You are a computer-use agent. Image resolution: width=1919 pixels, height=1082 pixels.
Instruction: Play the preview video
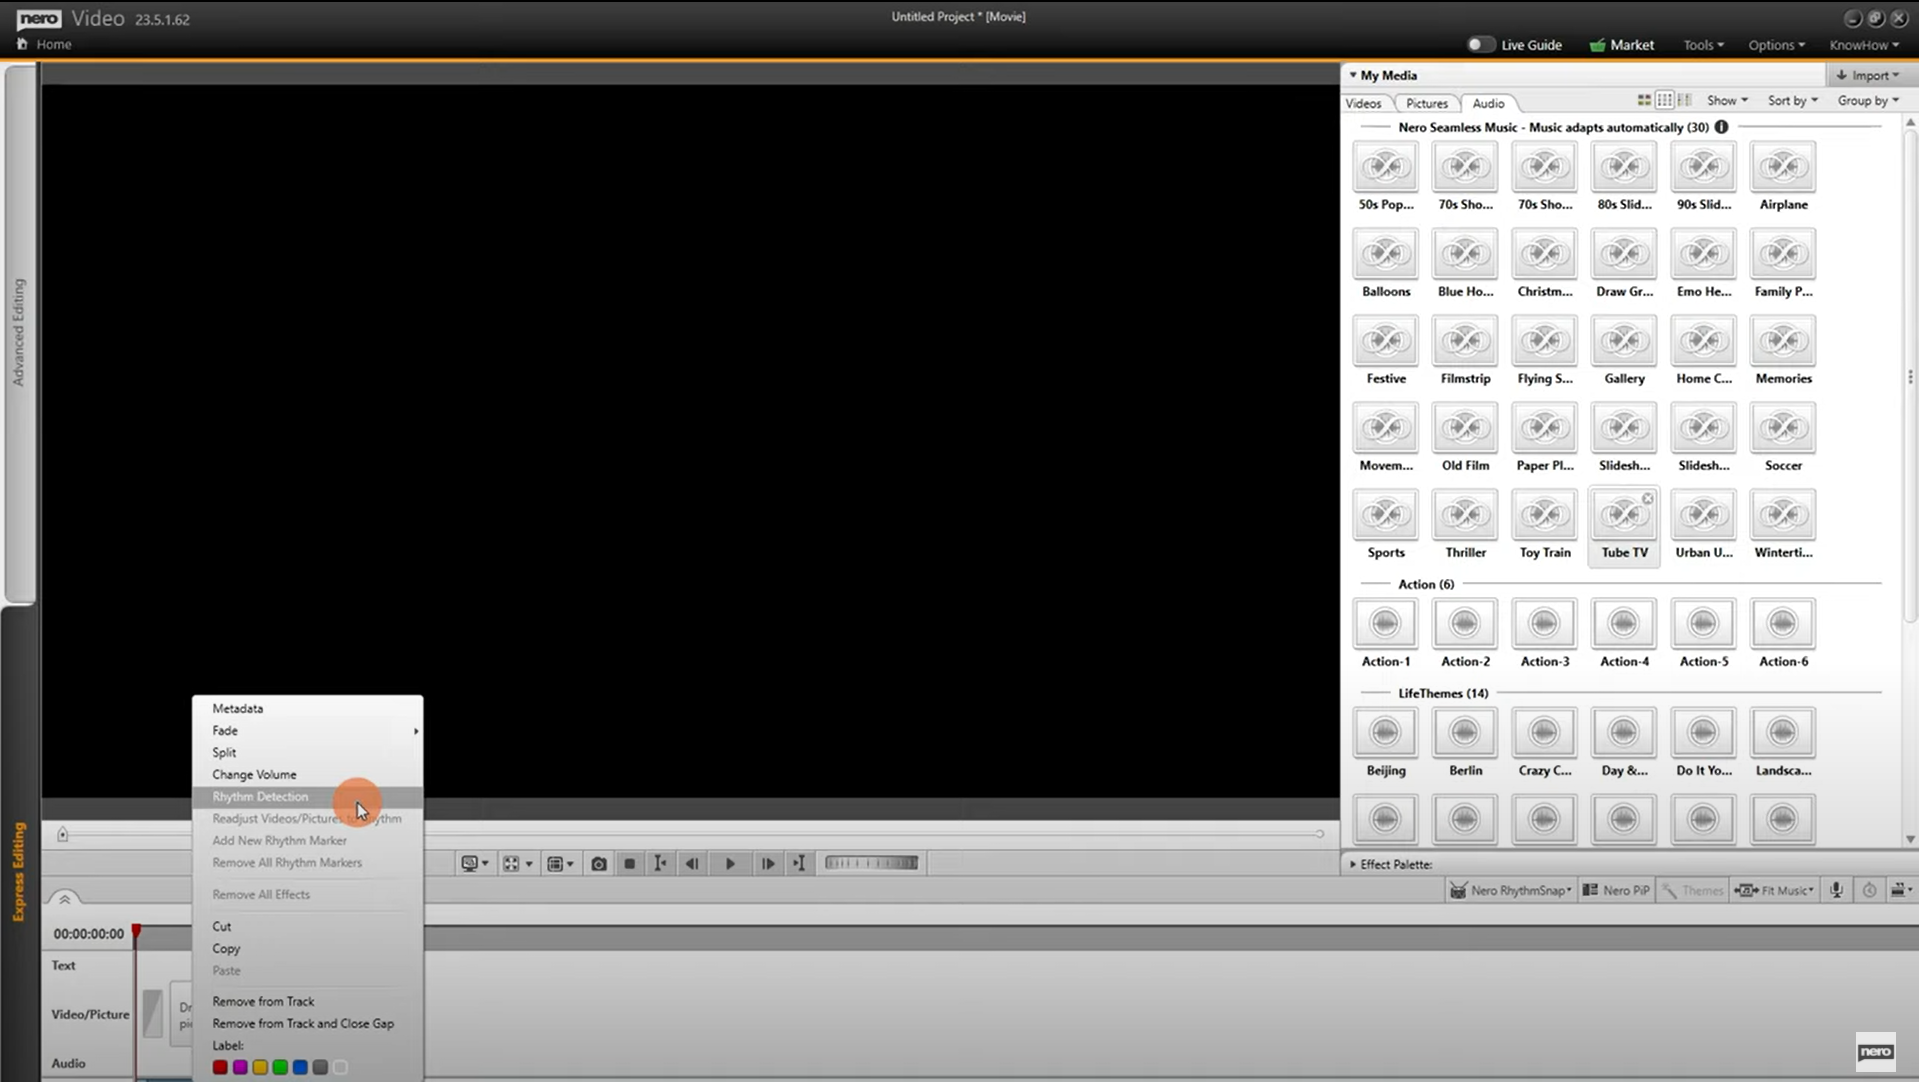point(730,863)
